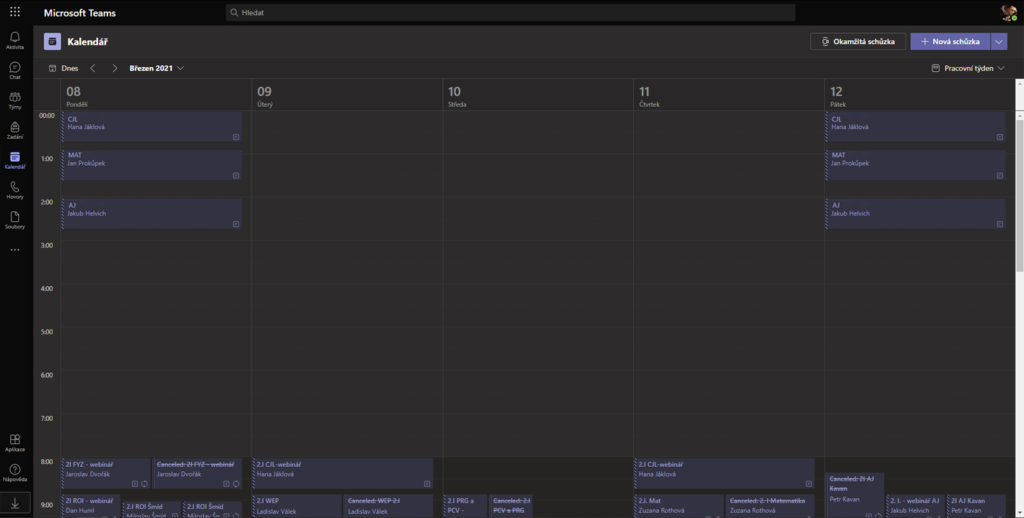1024x518 pixels.
Task: Open the Chat section in sidebar
Action: point(15,69)
